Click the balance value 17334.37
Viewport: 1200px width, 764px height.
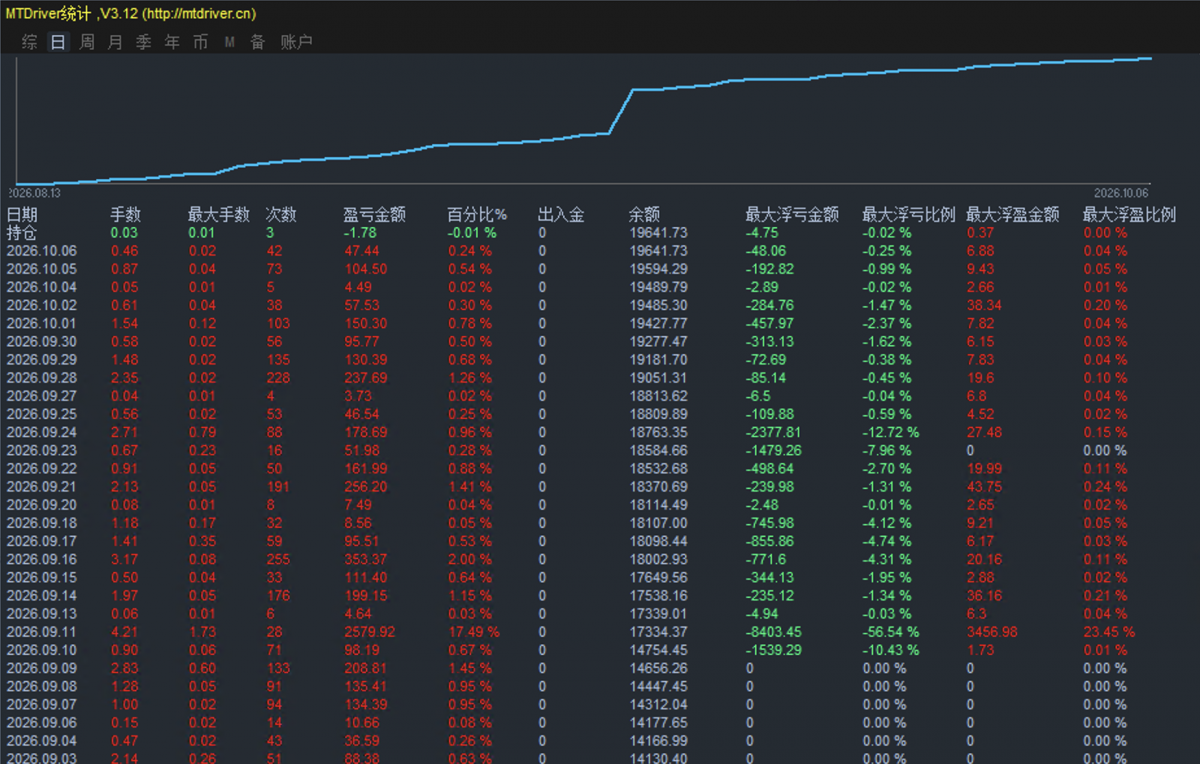(x=658, y=632)
